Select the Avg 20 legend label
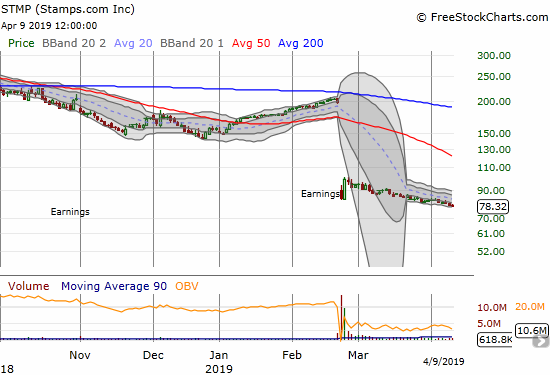This screenshot has height=375, width=550. tap(133, 43)
